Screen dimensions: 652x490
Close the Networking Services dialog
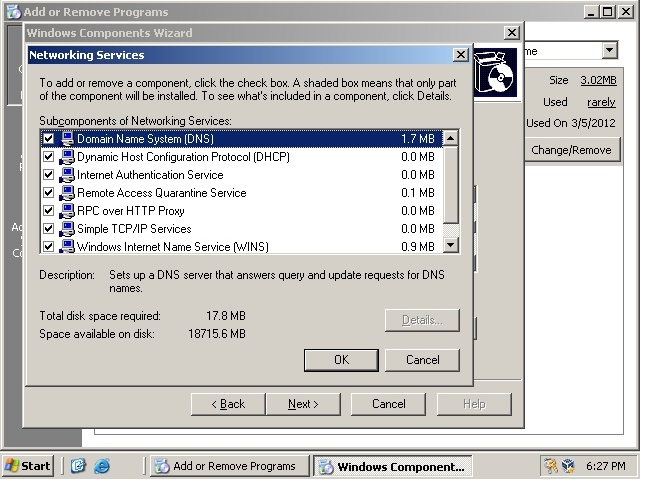[461, 54]
